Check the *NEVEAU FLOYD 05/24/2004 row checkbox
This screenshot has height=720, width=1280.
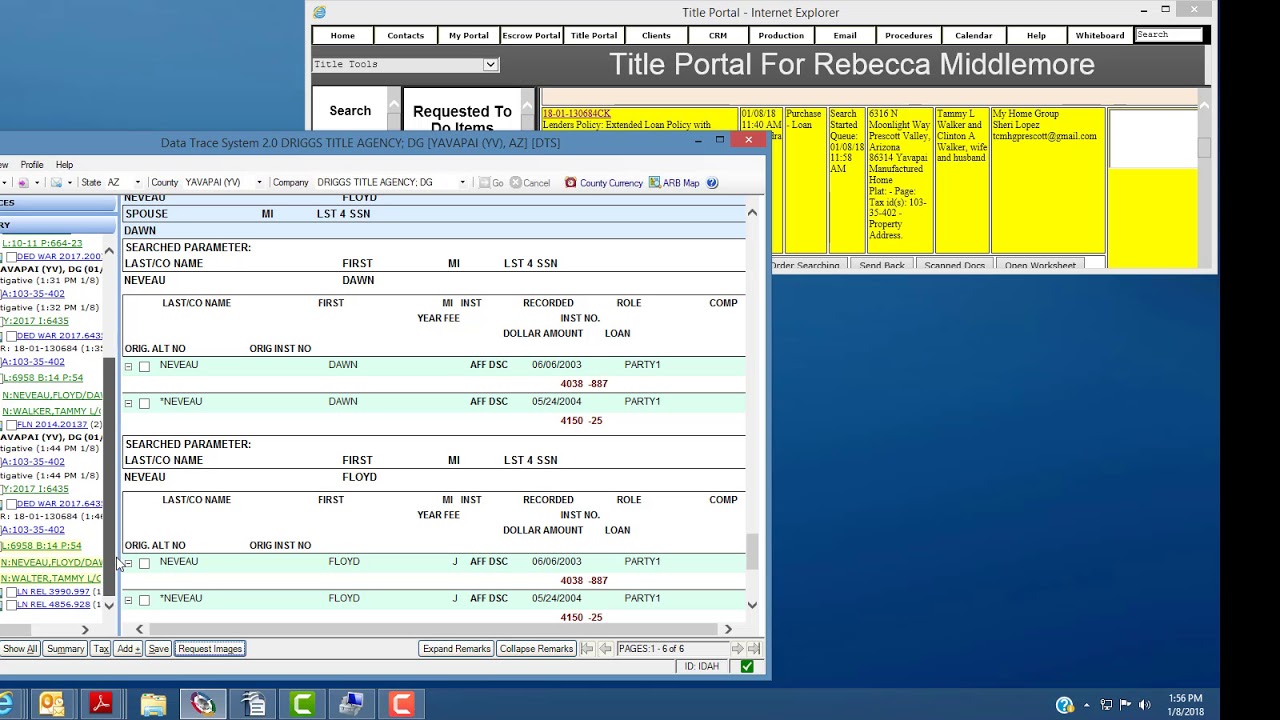click(x=144, y=600)
